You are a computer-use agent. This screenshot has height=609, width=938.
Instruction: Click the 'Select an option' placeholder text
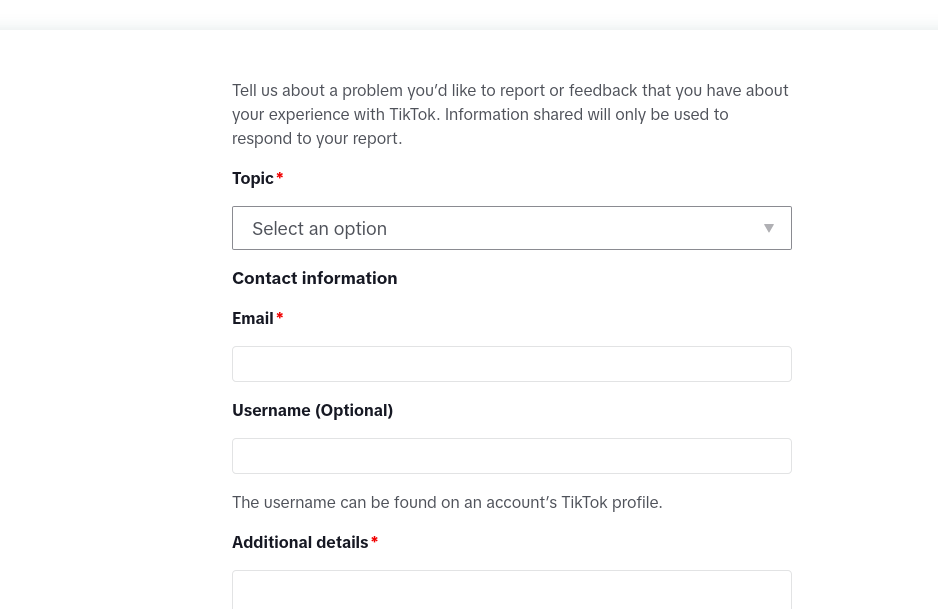(x=319, y=229)
